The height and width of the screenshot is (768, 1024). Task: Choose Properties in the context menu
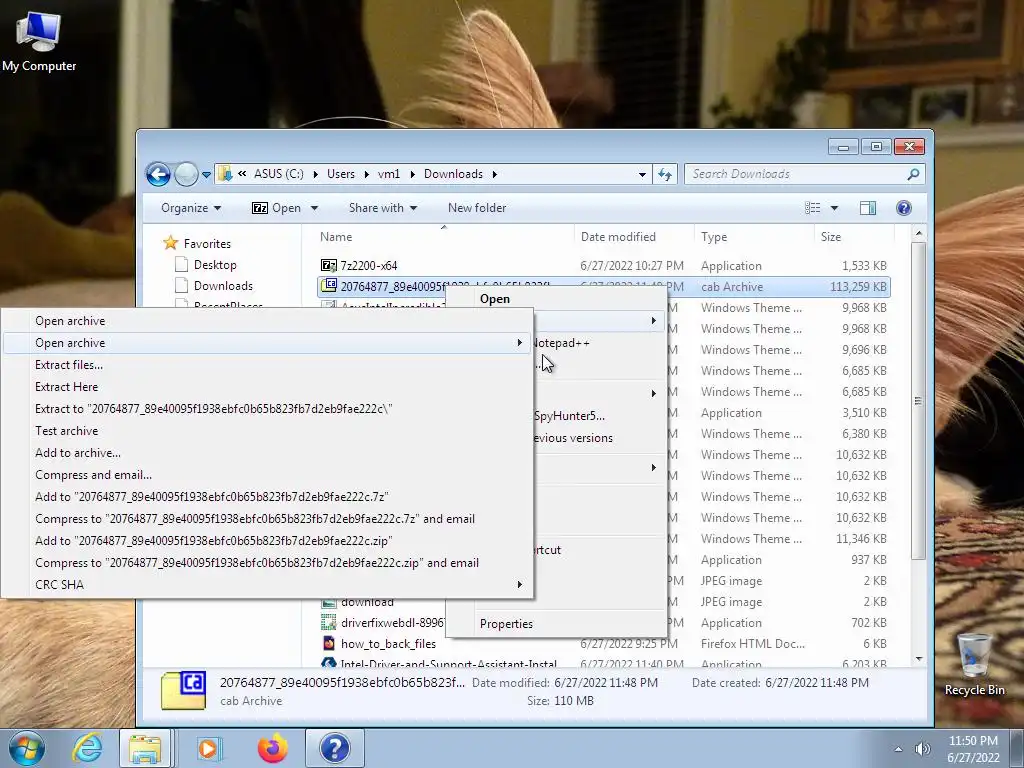click(x=506, y=624)
